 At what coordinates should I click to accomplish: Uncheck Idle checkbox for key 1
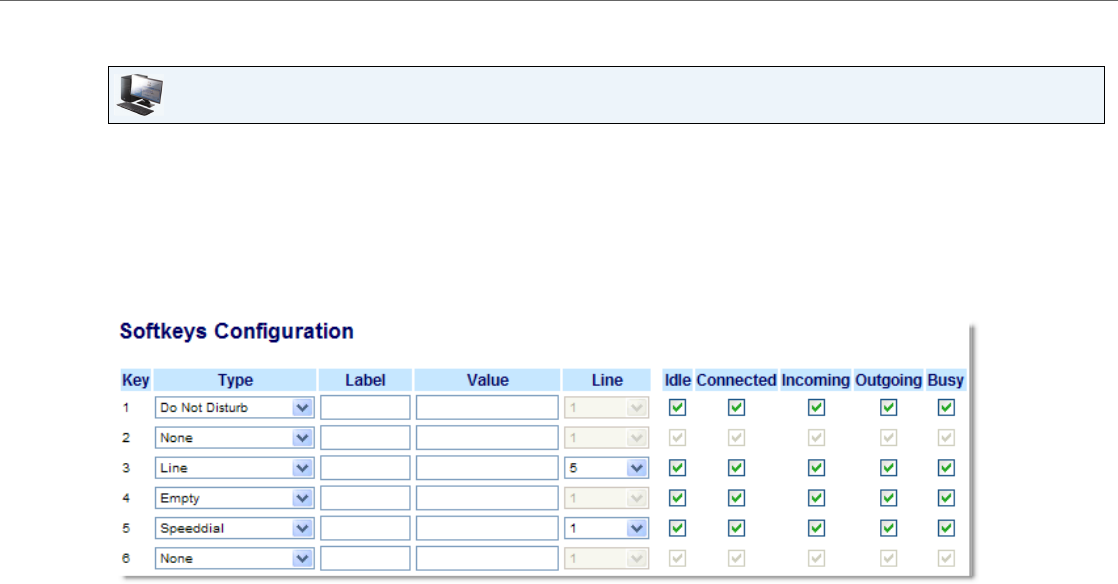coord(677,408)
